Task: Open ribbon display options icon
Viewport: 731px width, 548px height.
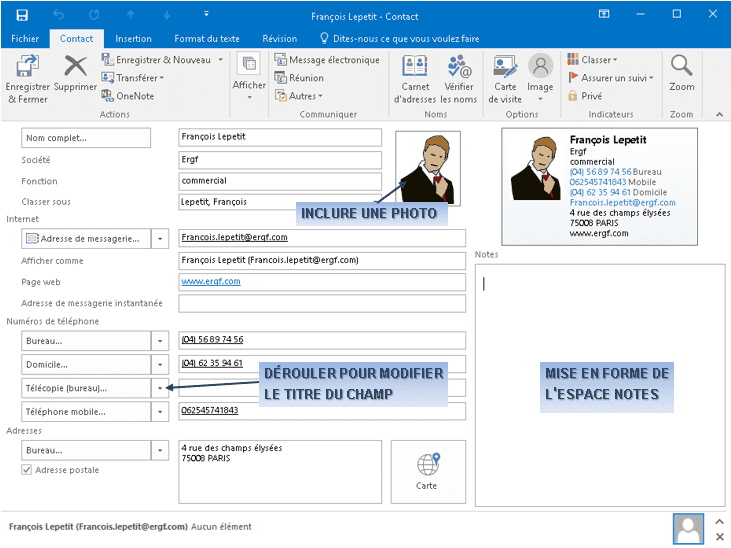Action: [x=604, y=14]
